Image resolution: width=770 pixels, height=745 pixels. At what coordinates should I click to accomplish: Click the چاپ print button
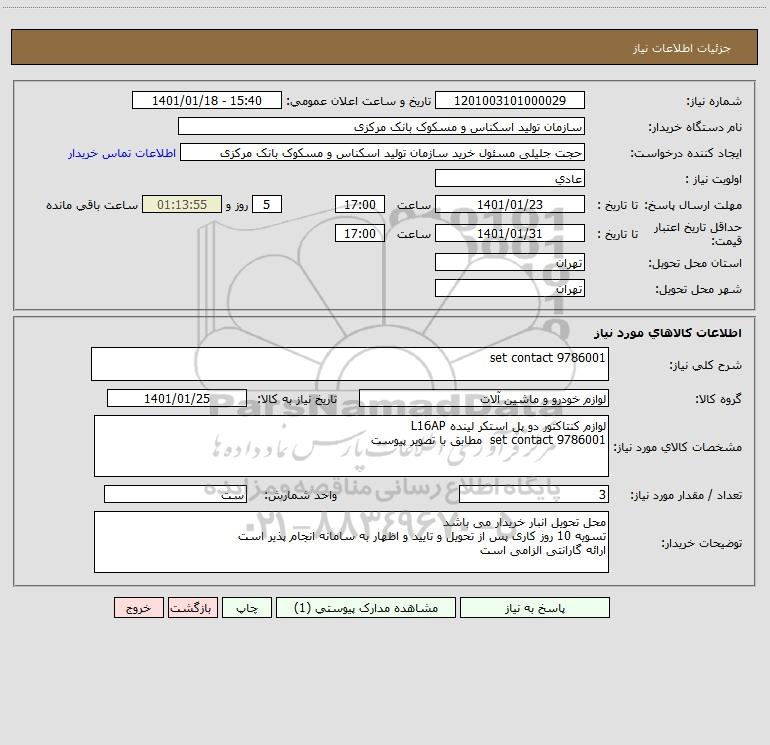pyautogui.click(x=247, y=607)
